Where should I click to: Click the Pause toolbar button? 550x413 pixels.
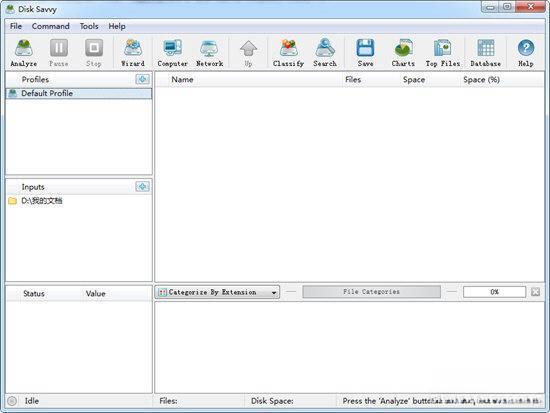point(59,53)
